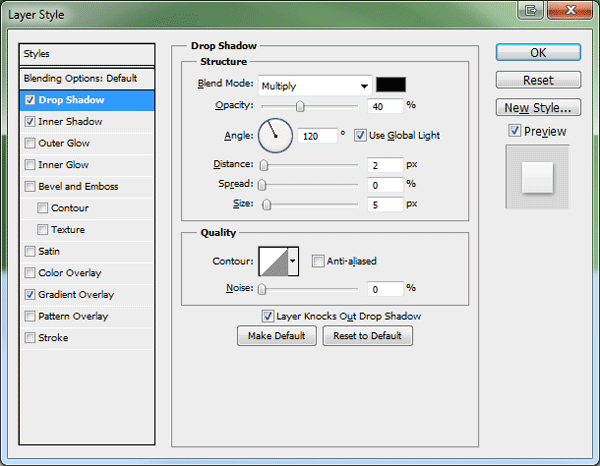Enable the Satin checkbox
Screen dimensions: 600x466
point(30,251)
